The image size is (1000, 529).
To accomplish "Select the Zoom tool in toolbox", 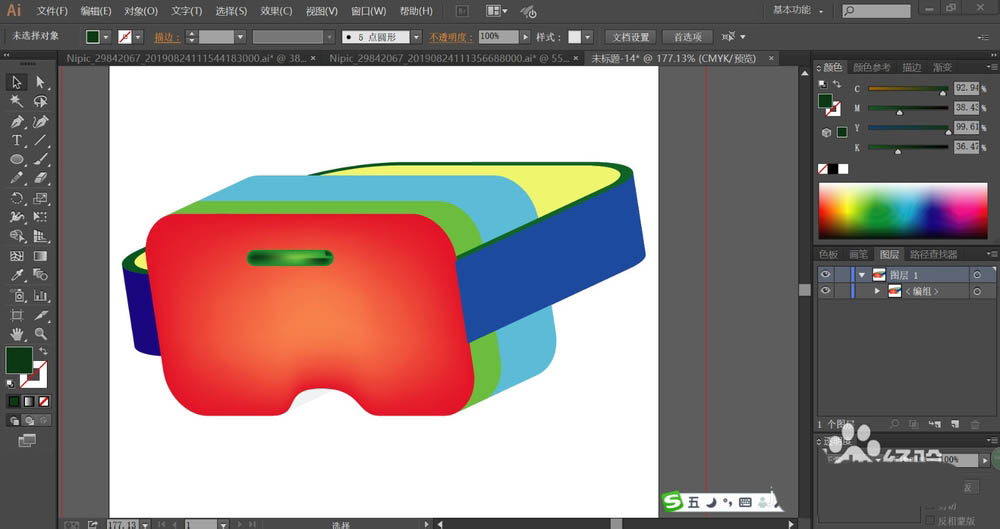I will point(41,334).
